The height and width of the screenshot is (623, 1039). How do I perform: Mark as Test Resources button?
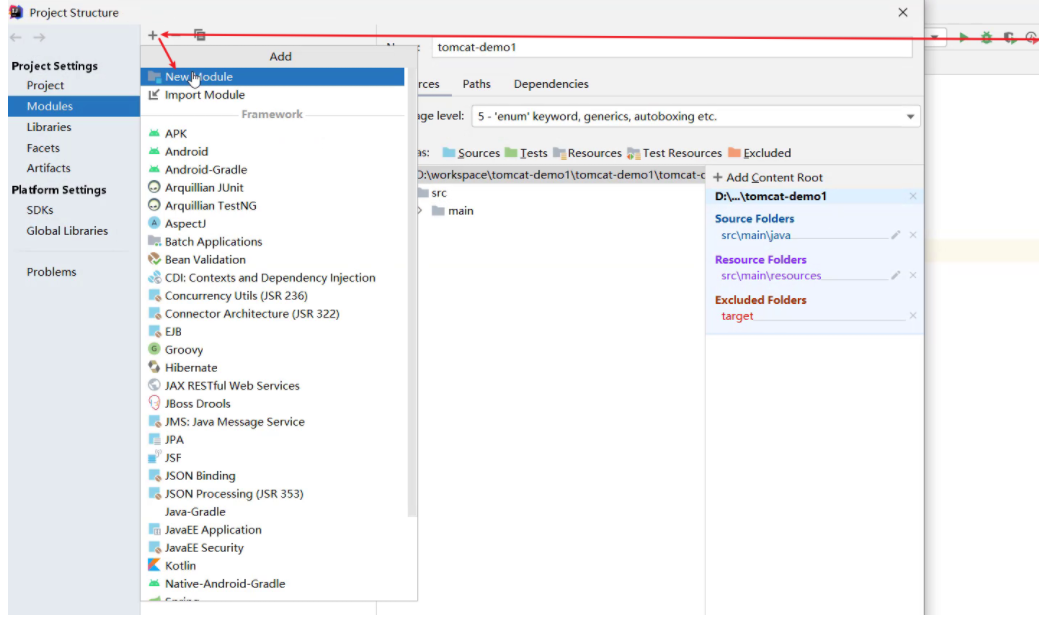click(x=675, y=153)
